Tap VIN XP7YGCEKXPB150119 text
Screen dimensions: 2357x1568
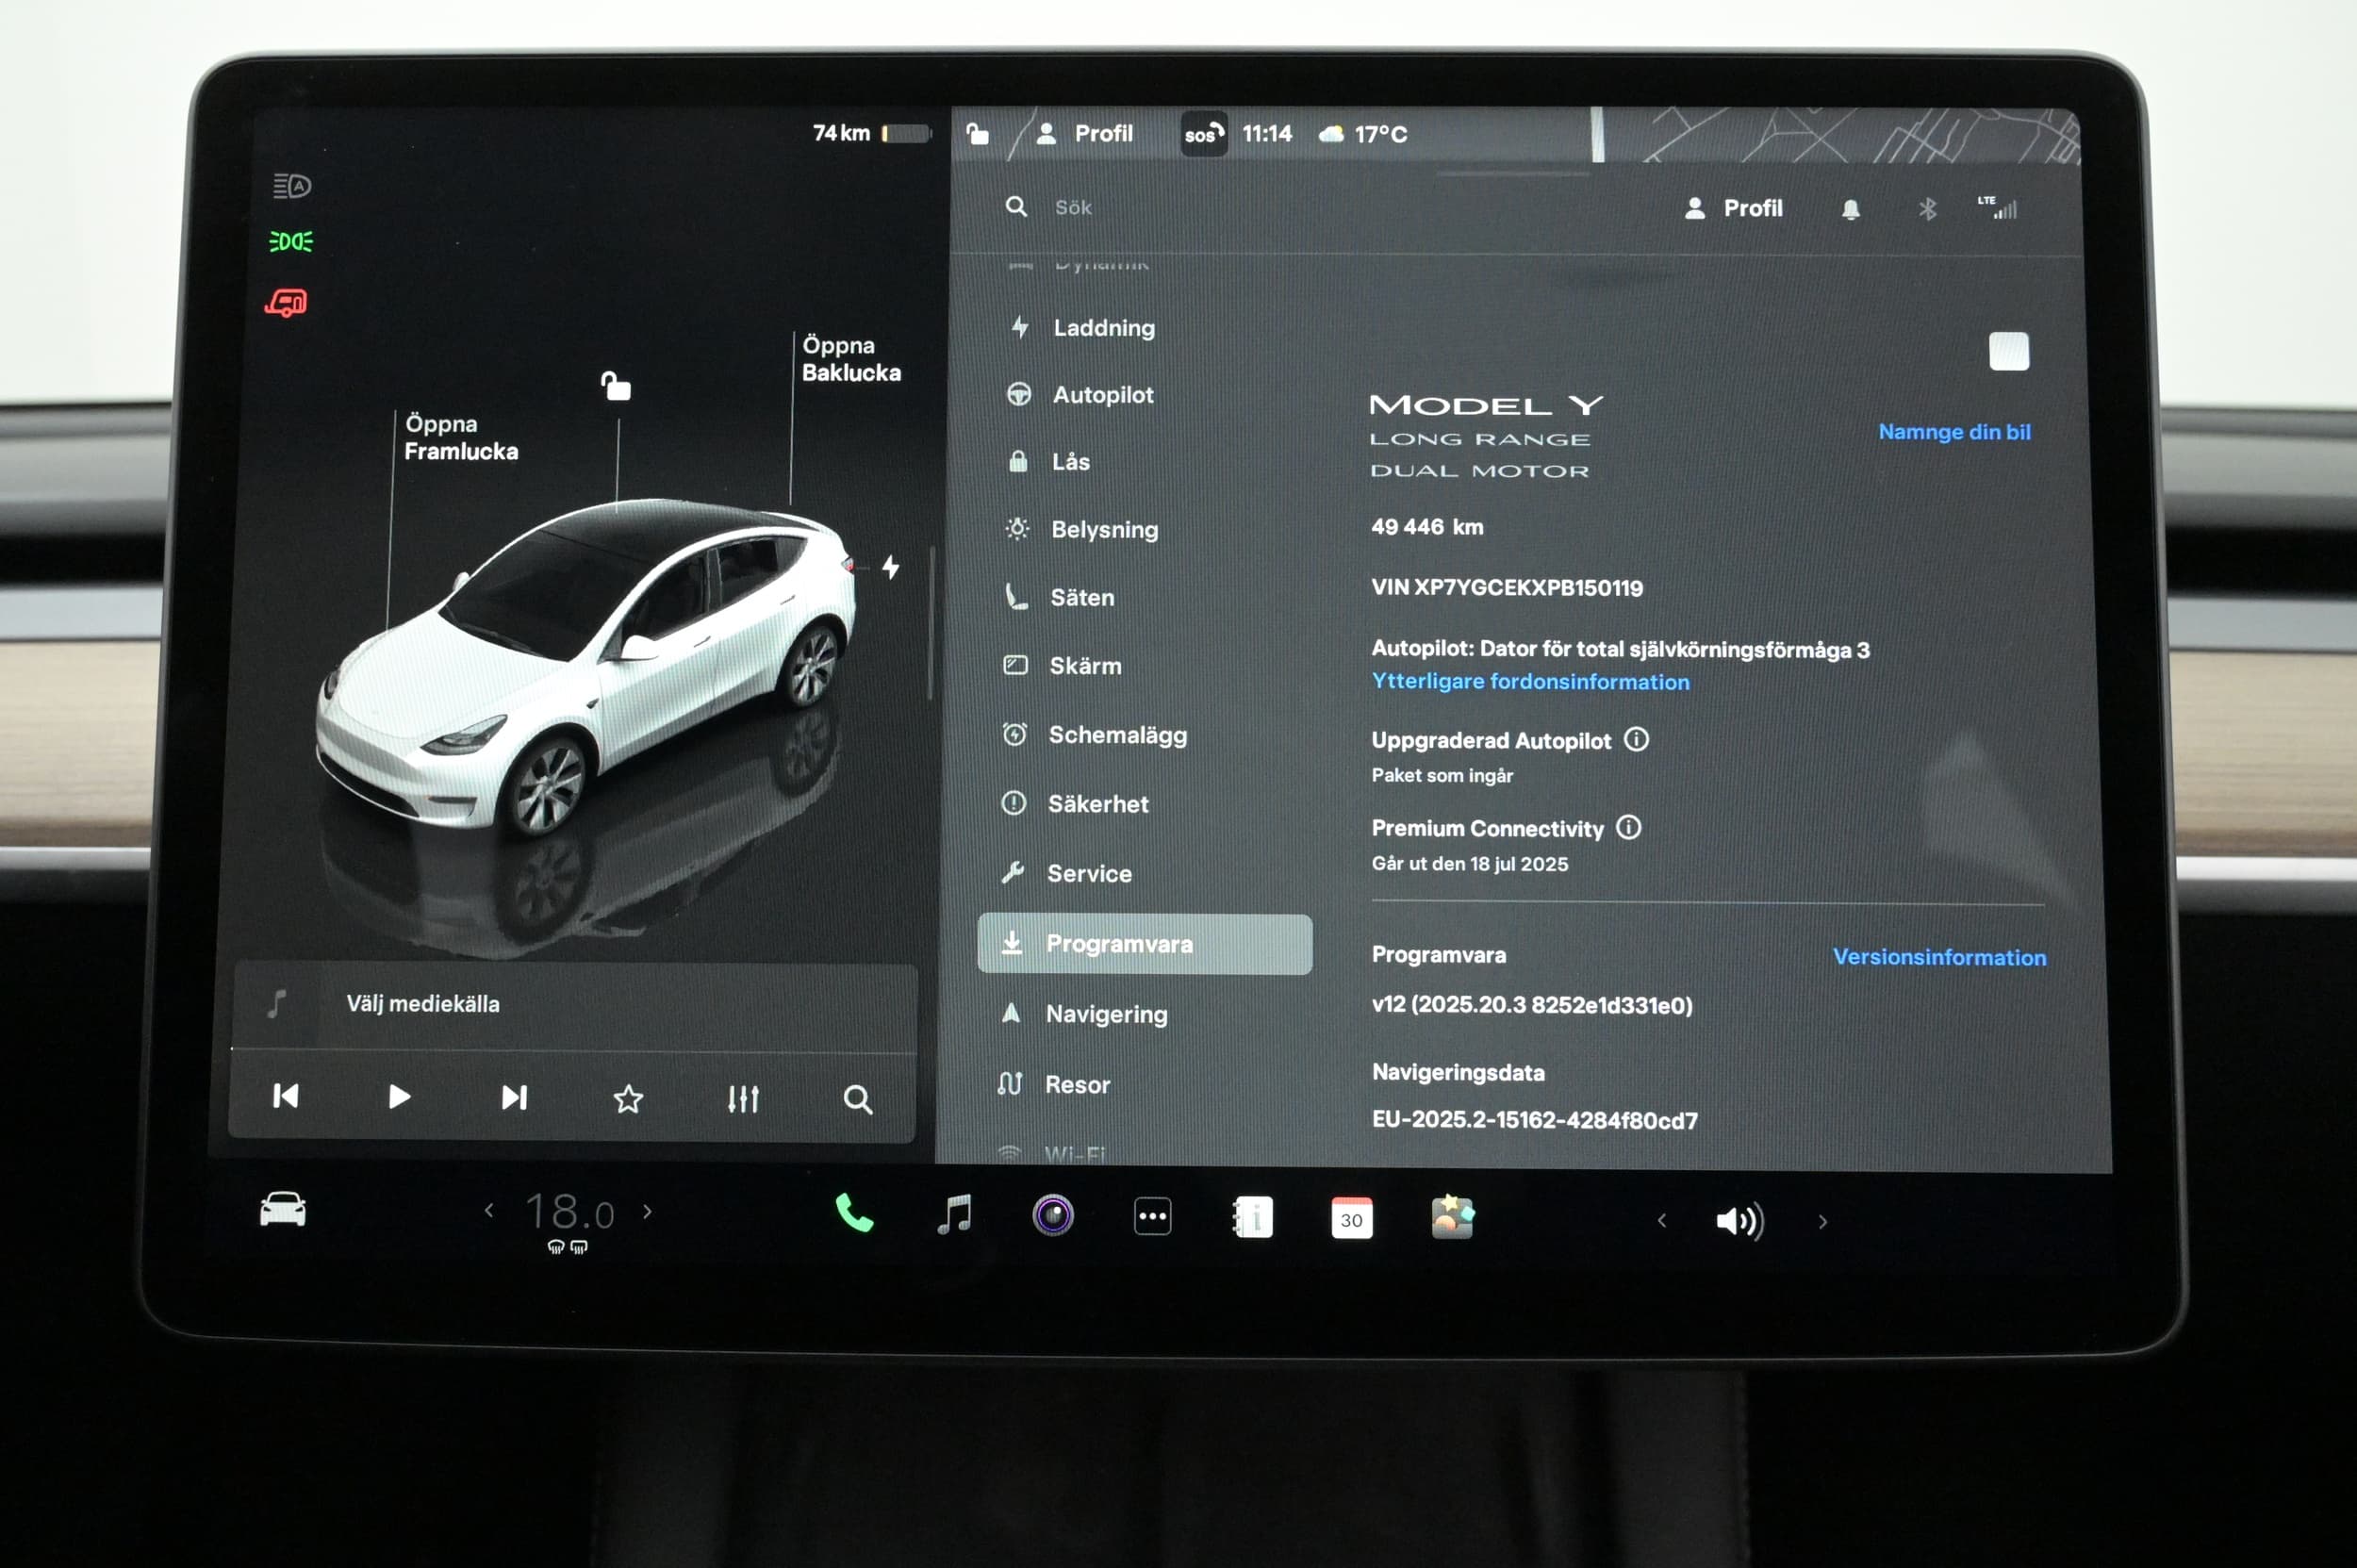pyautogui.click(x=1507, y=587)
